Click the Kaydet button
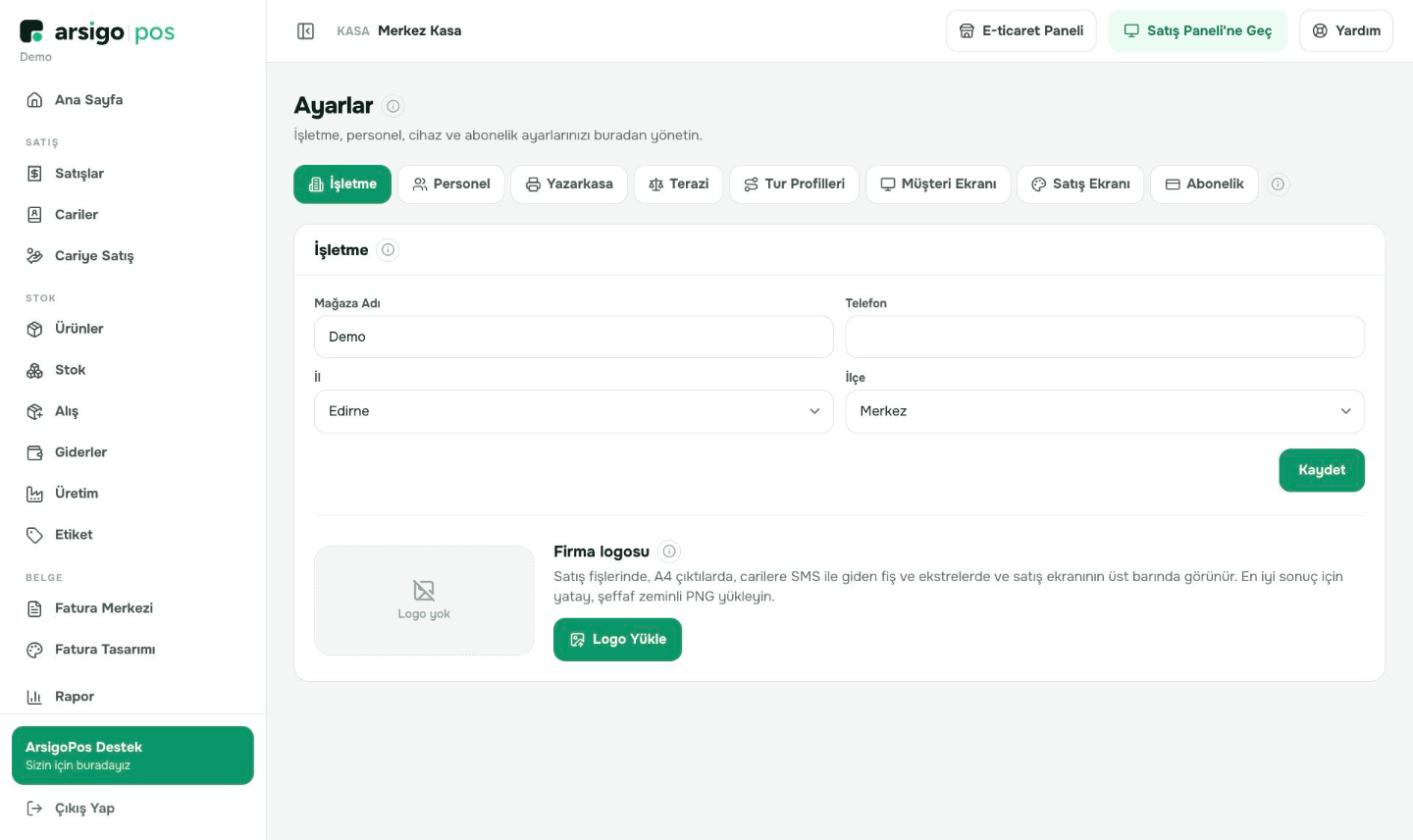 coord(1321,470)
